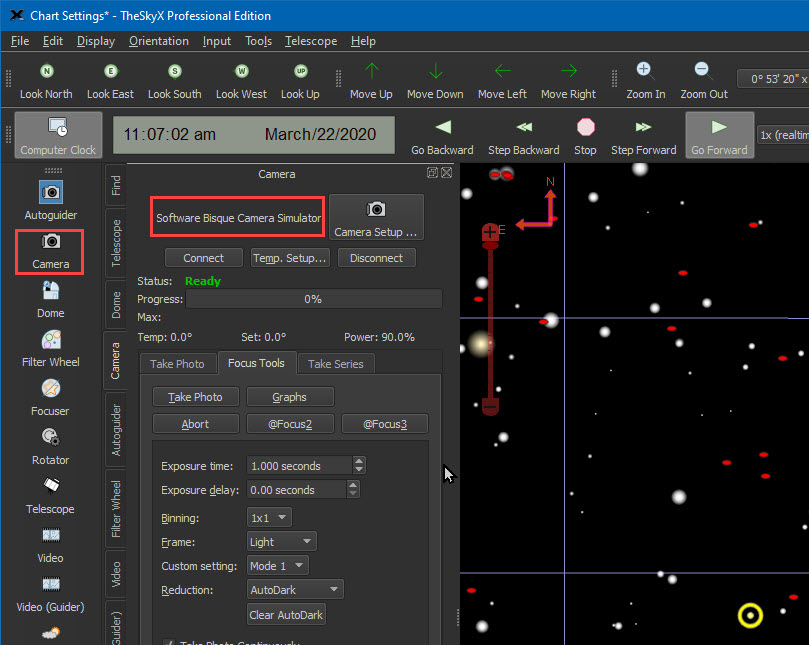Open the Binning dropdown

pos(269,518)
